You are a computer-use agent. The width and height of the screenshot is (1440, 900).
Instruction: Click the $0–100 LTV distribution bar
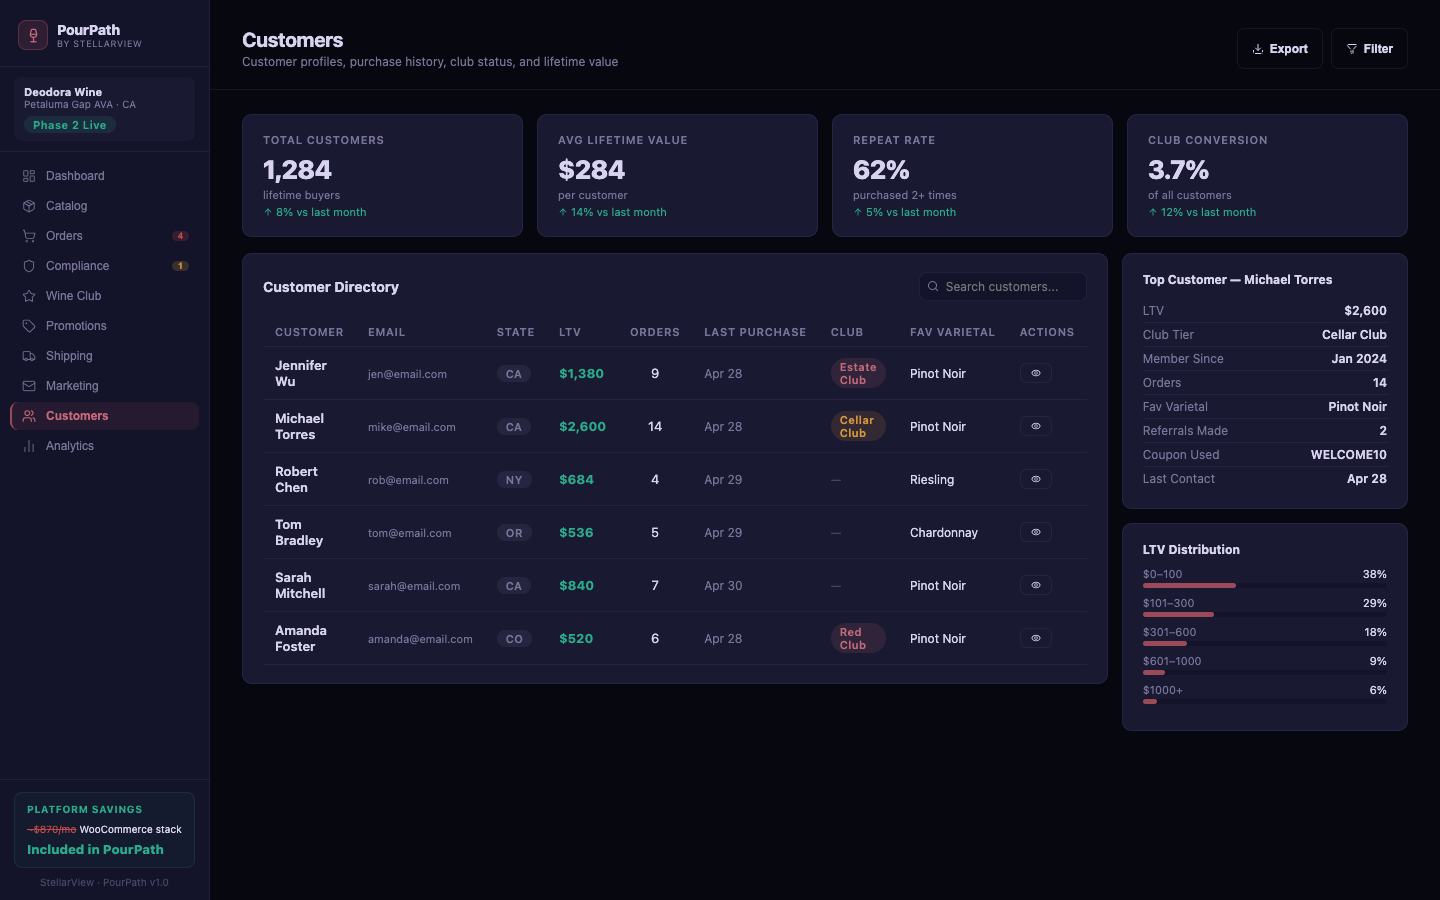click(x=1189, y=585)
